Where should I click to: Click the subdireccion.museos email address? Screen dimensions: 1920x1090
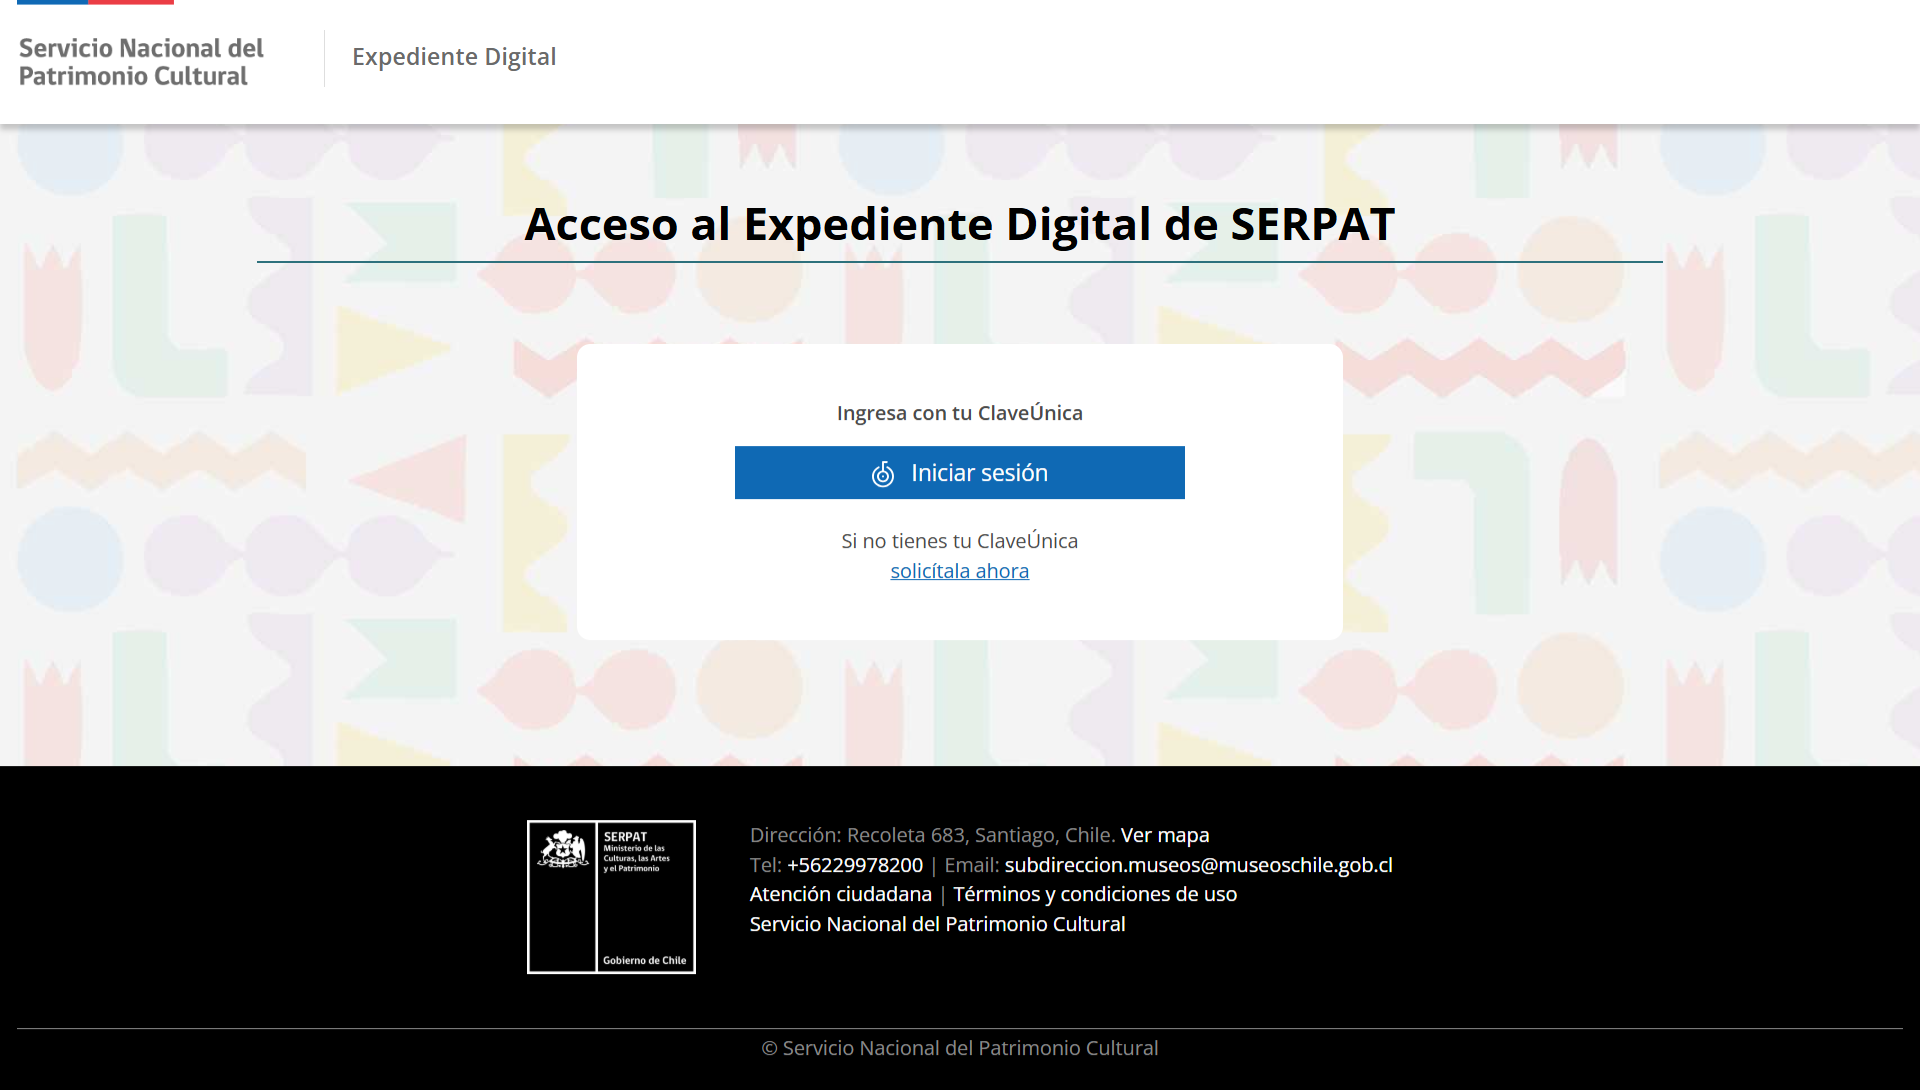point(1199,865)
